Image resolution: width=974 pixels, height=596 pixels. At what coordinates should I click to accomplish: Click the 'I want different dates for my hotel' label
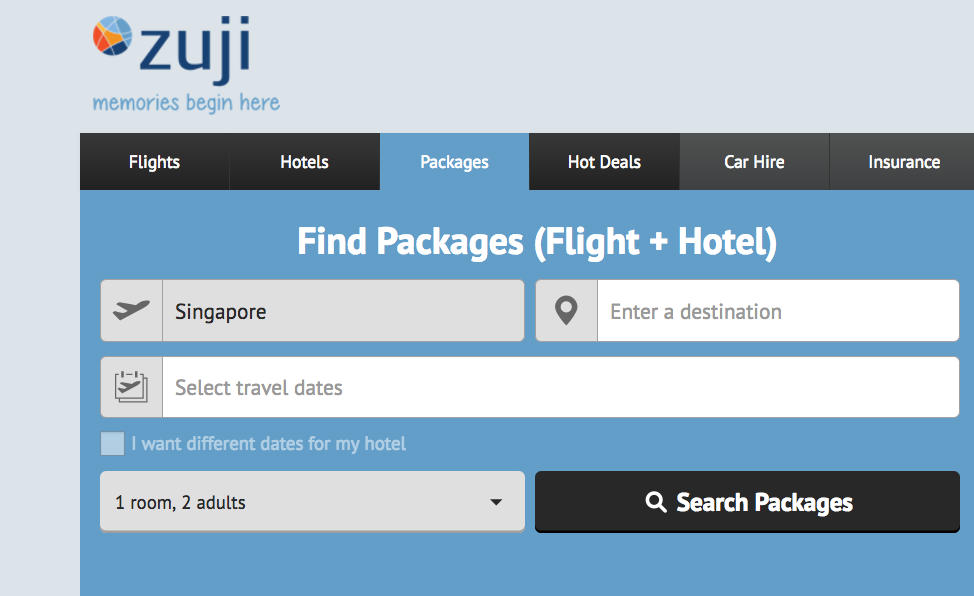click(x=268, y=444)
